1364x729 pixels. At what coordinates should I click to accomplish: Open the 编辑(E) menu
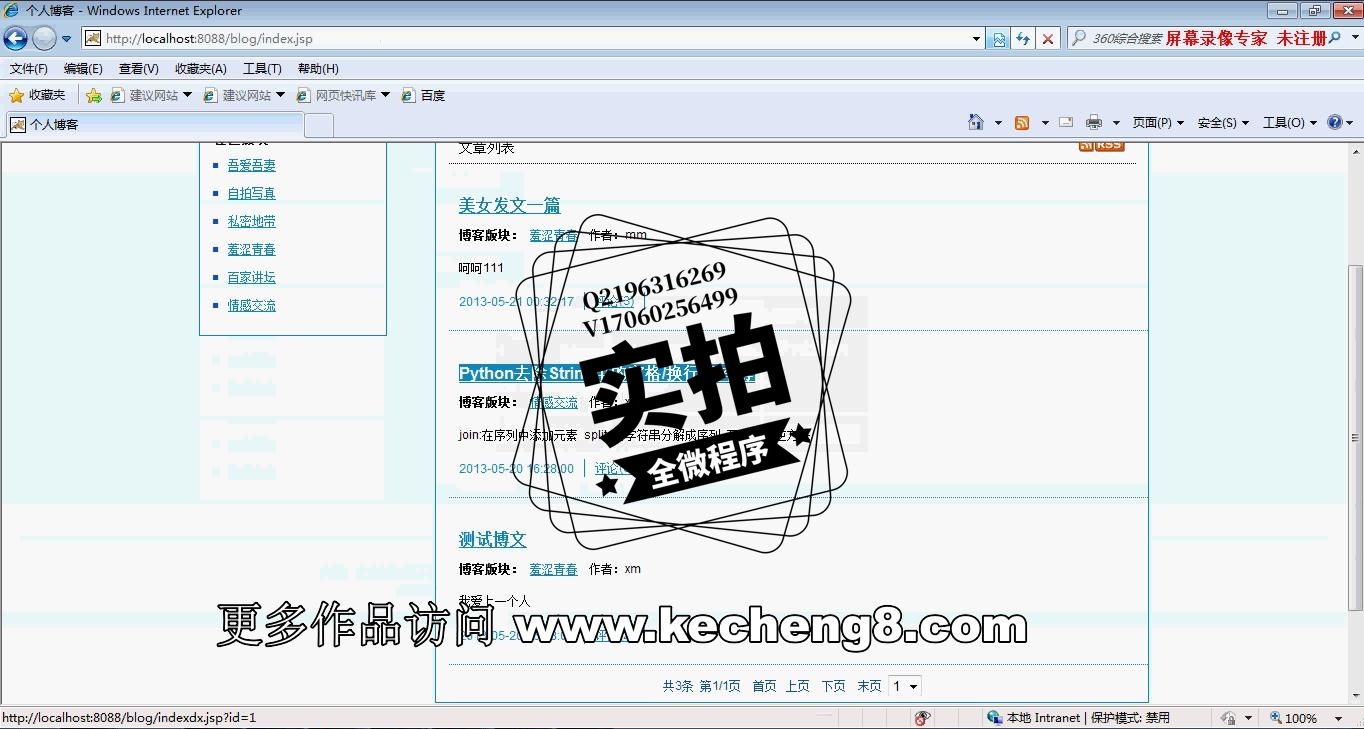point(83,69)
